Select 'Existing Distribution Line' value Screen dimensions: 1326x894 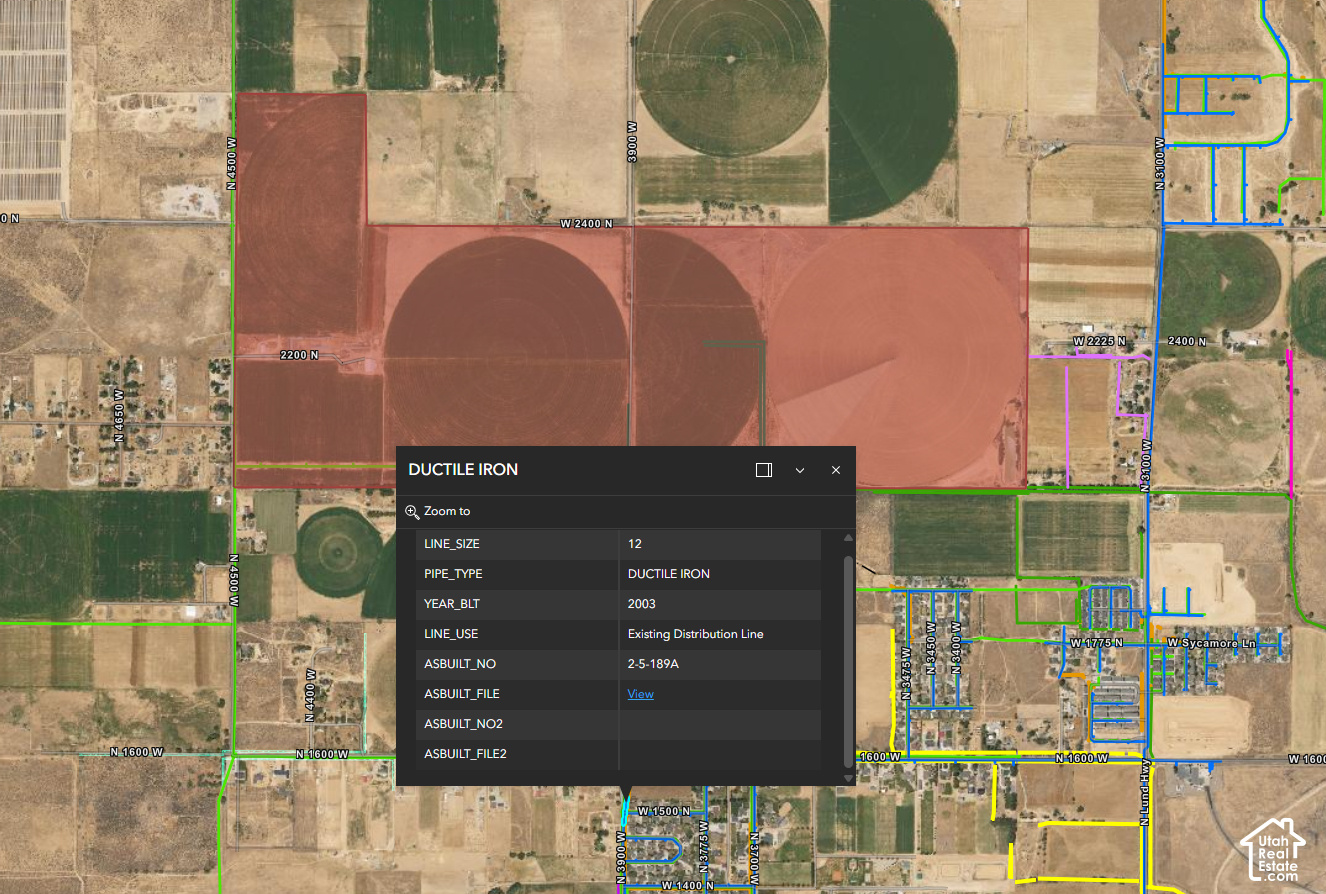pyautogui.click(x=695, y=634)
